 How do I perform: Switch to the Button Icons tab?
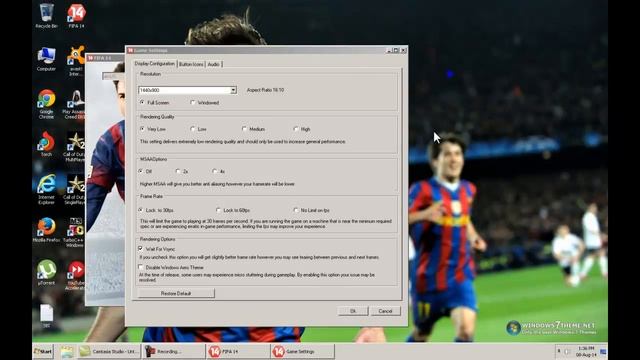[x=191, y=64]
